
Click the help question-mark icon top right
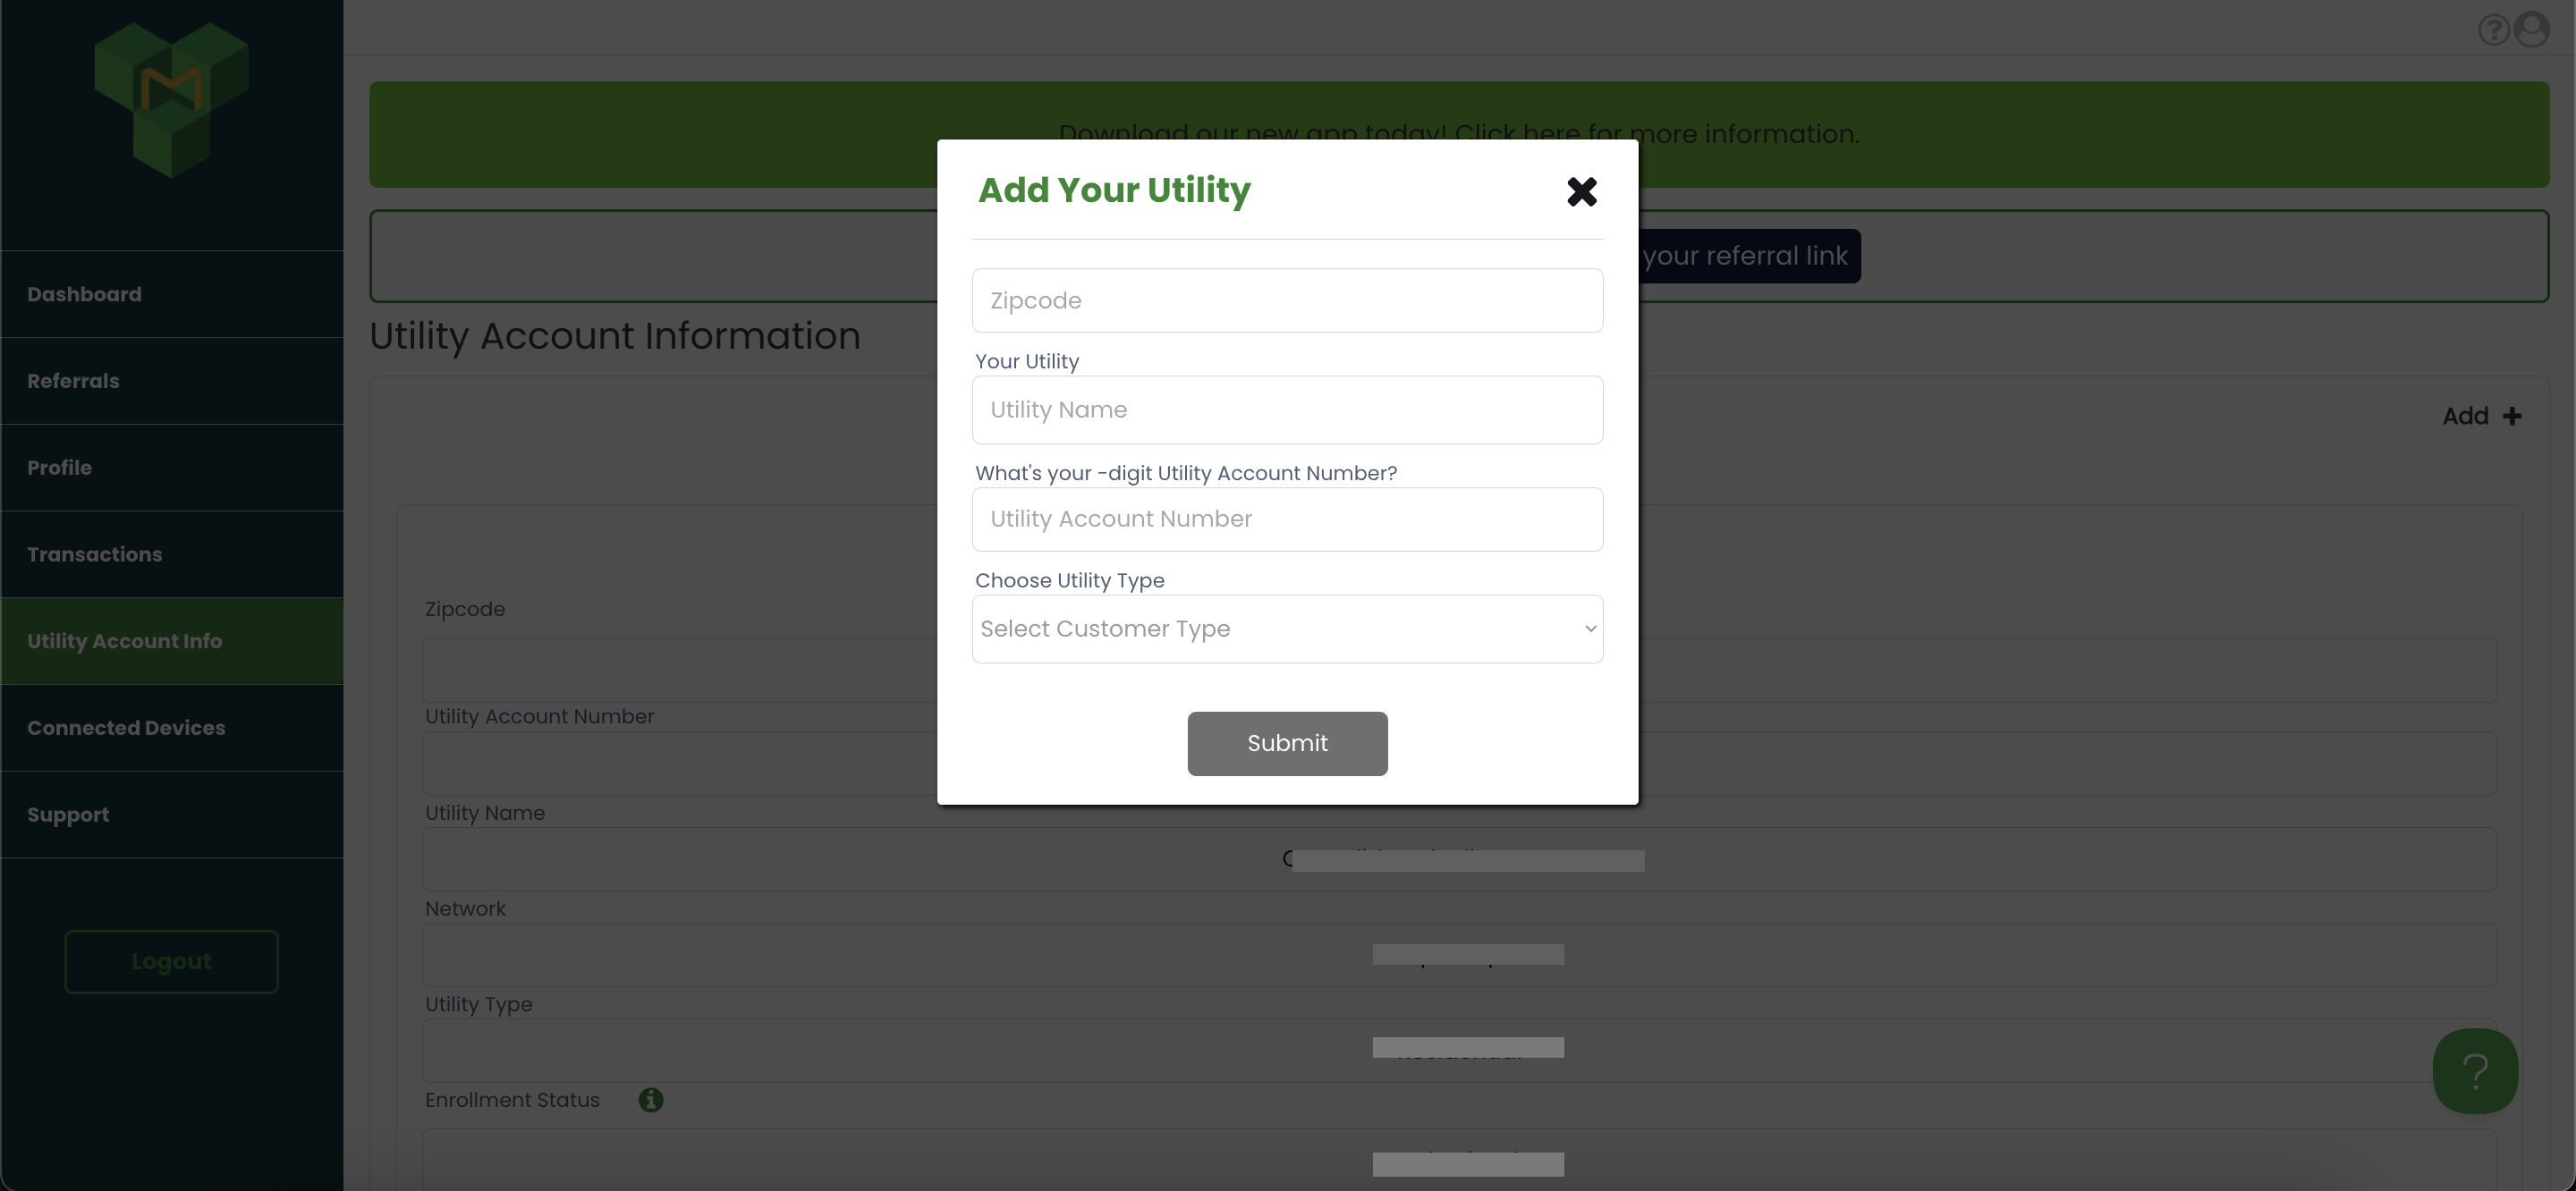click(2493, 30)
